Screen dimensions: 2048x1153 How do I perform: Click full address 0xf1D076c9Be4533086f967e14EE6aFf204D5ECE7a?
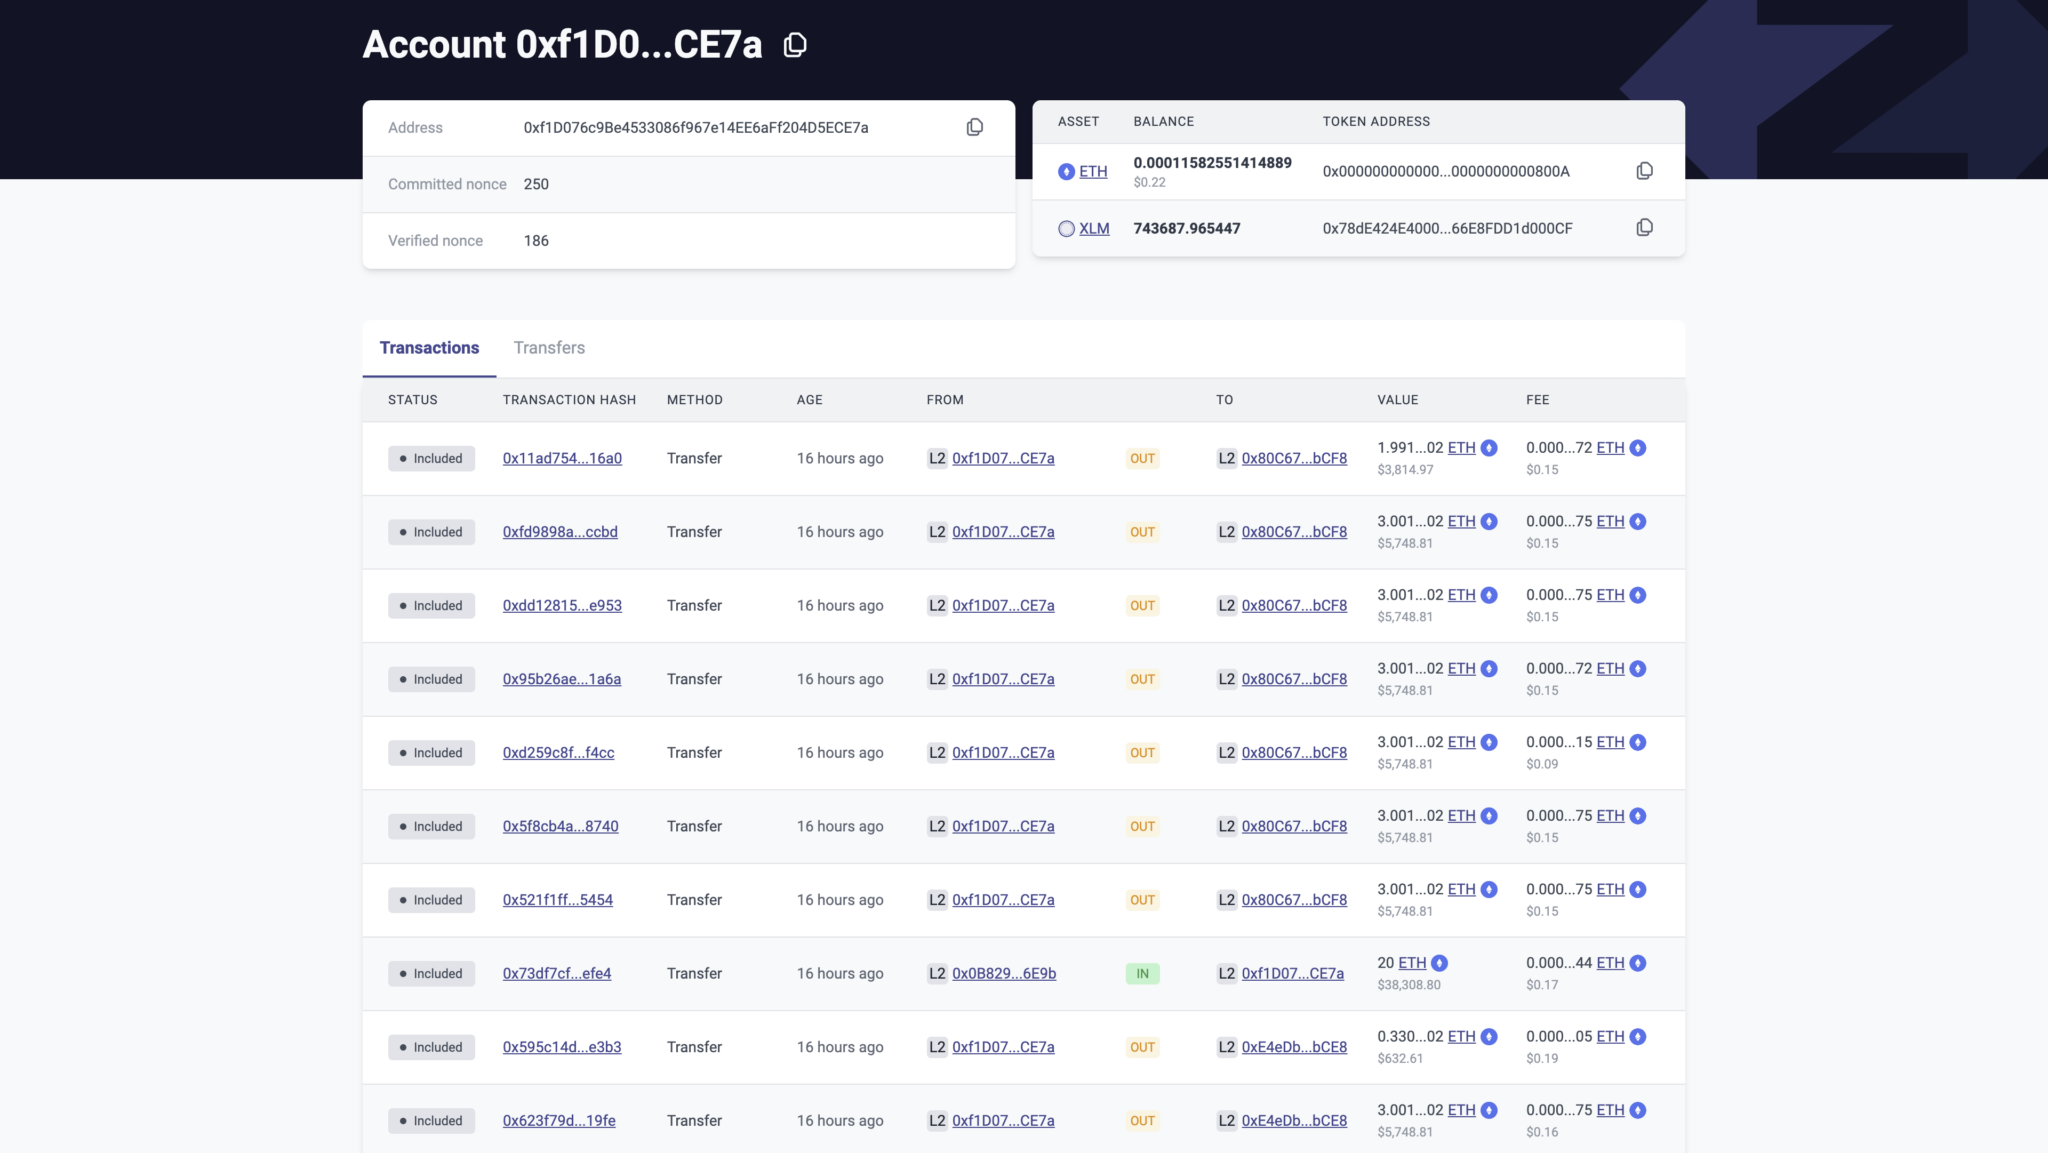696,127
